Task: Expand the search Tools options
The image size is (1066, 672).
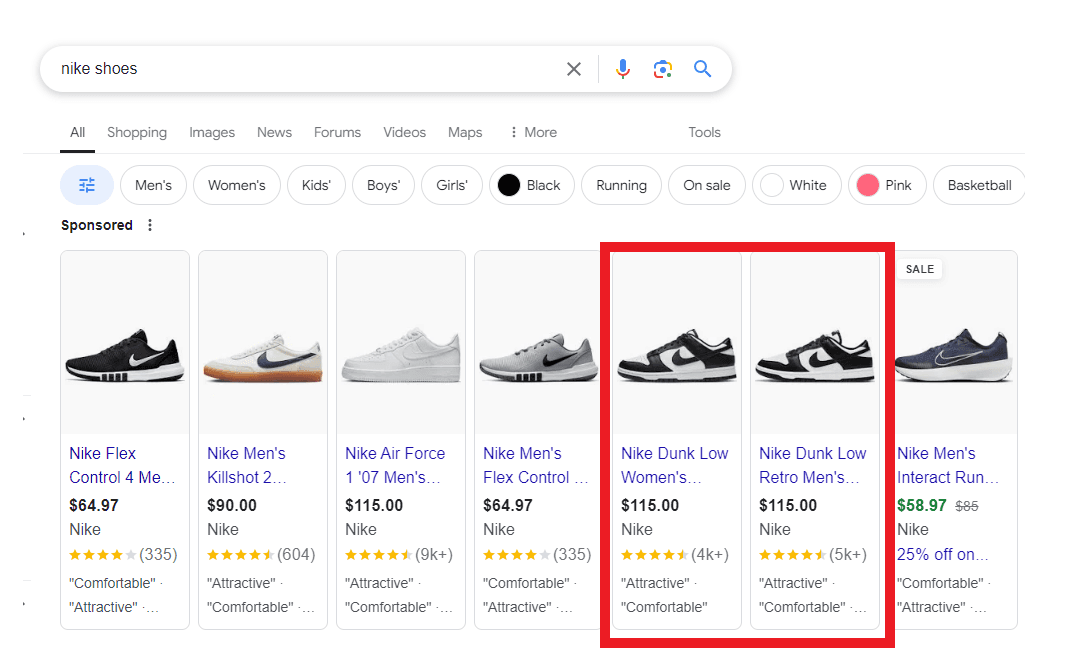Action: [x=704, y=132]
